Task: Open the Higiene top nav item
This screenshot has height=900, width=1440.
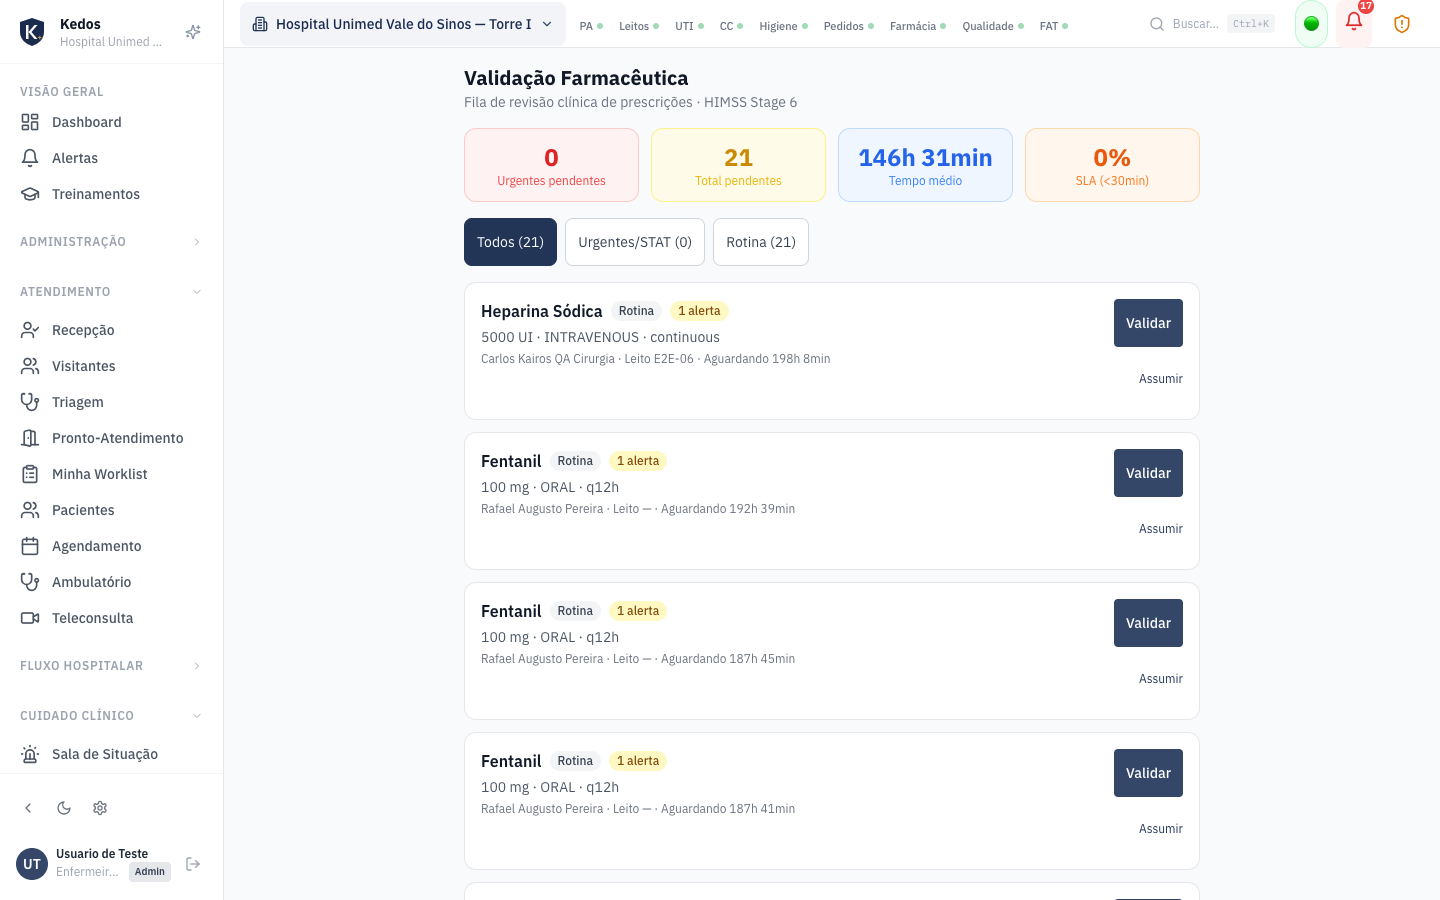Action: (x=783, y=26)
